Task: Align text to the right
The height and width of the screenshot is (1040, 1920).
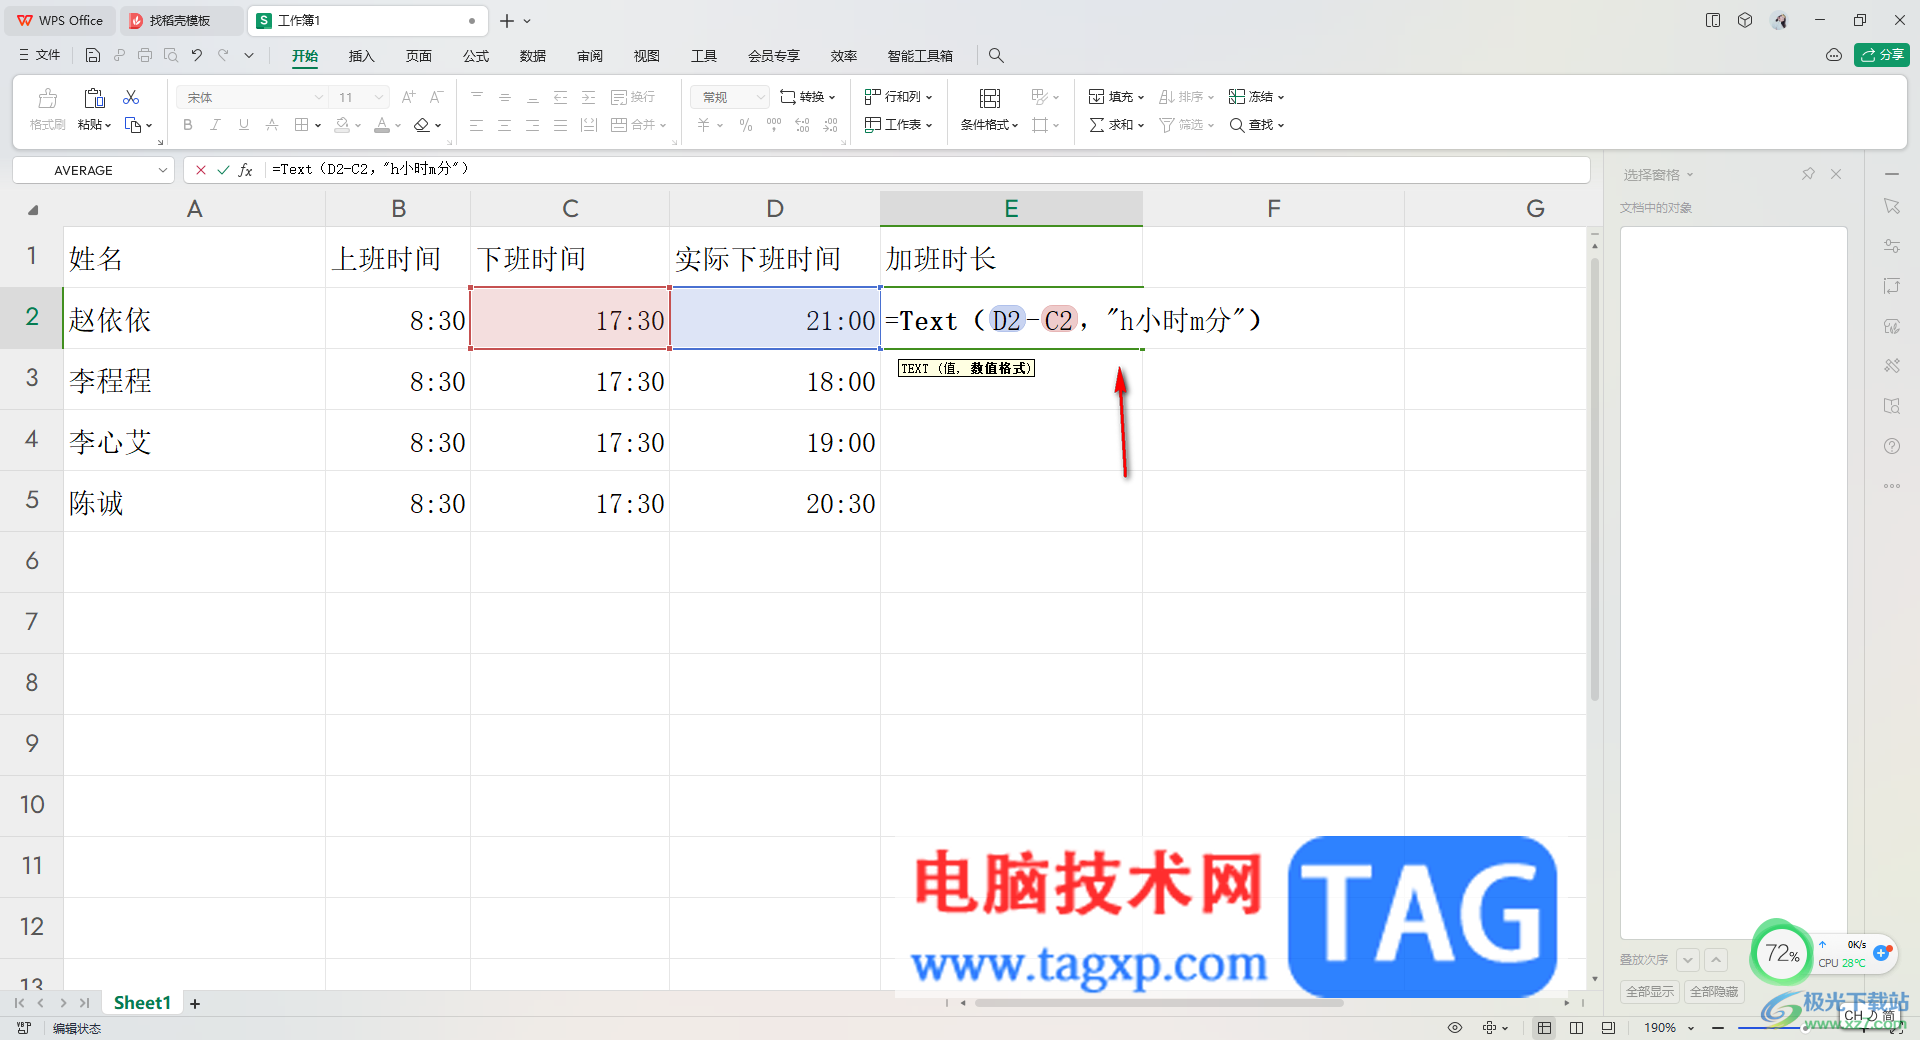Action: pyautogui.click(x=532, y=125)
